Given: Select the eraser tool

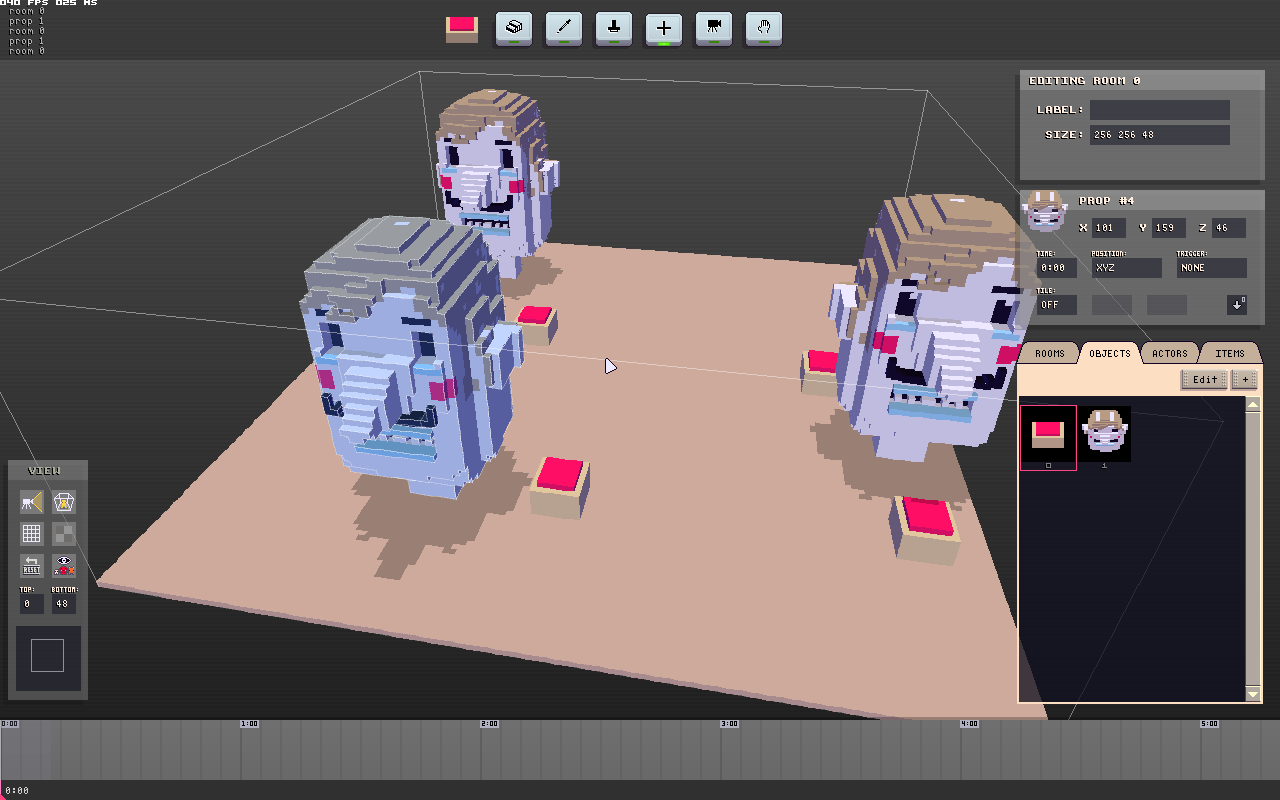Looking at the screenshot, I should pos(514,28).
